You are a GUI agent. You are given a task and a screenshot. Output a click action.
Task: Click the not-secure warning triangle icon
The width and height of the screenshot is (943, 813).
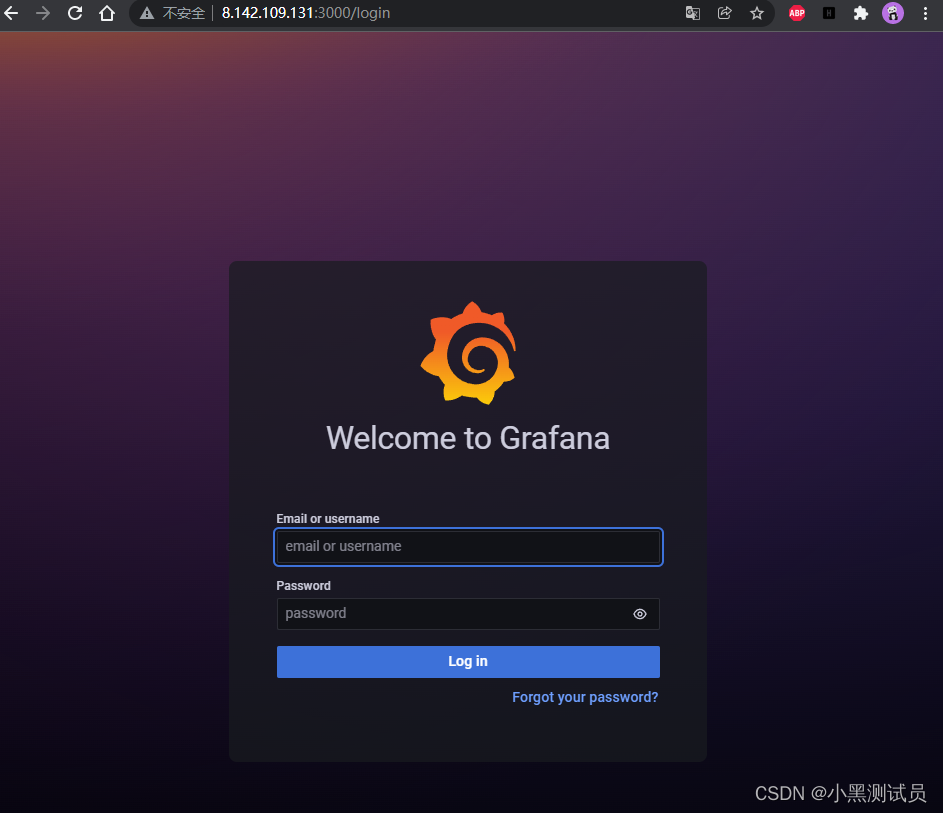pyautogui.click(x=147, y=13)
